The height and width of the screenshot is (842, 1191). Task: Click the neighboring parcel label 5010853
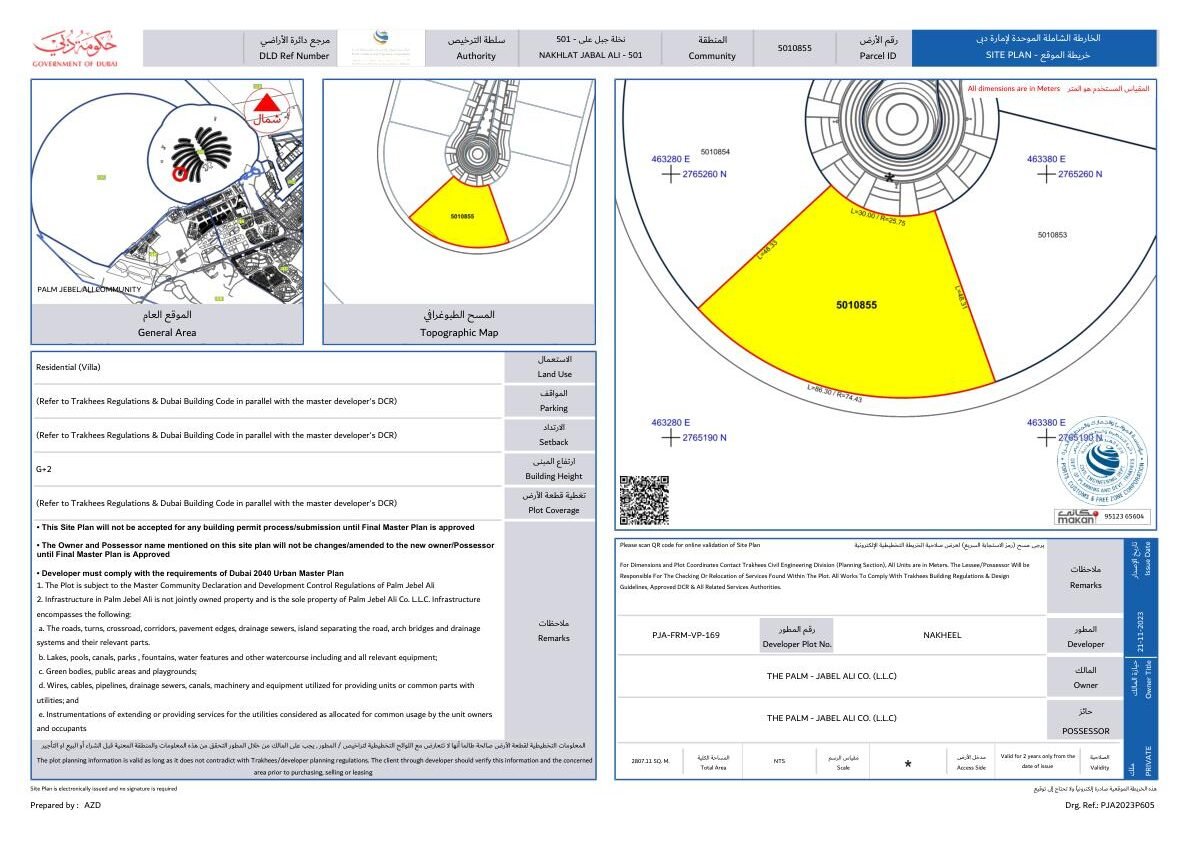(1052, 235)
